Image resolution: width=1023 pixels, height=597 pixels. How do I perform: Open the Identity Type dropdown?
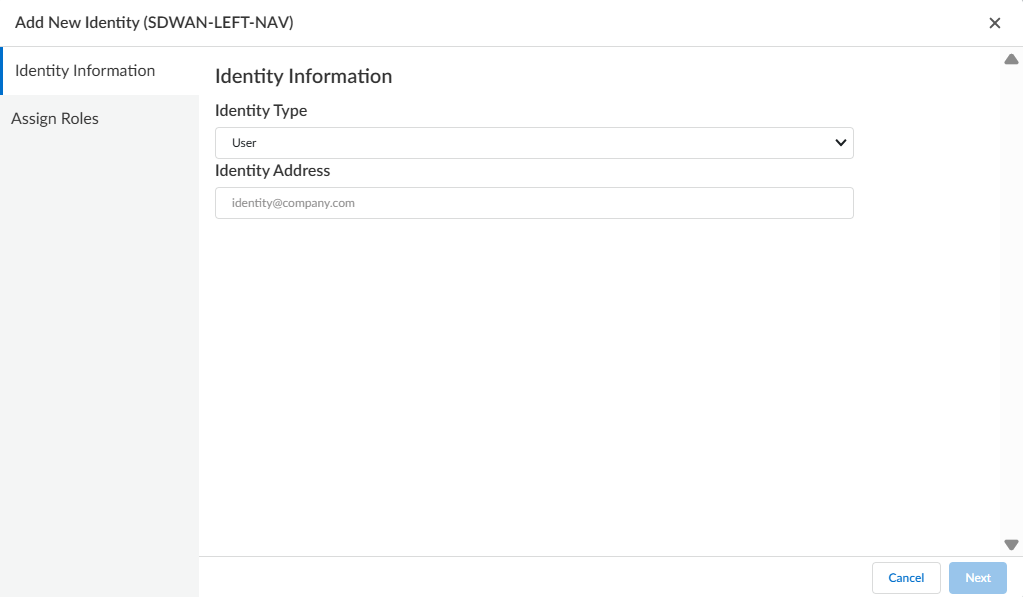(533, 143)
